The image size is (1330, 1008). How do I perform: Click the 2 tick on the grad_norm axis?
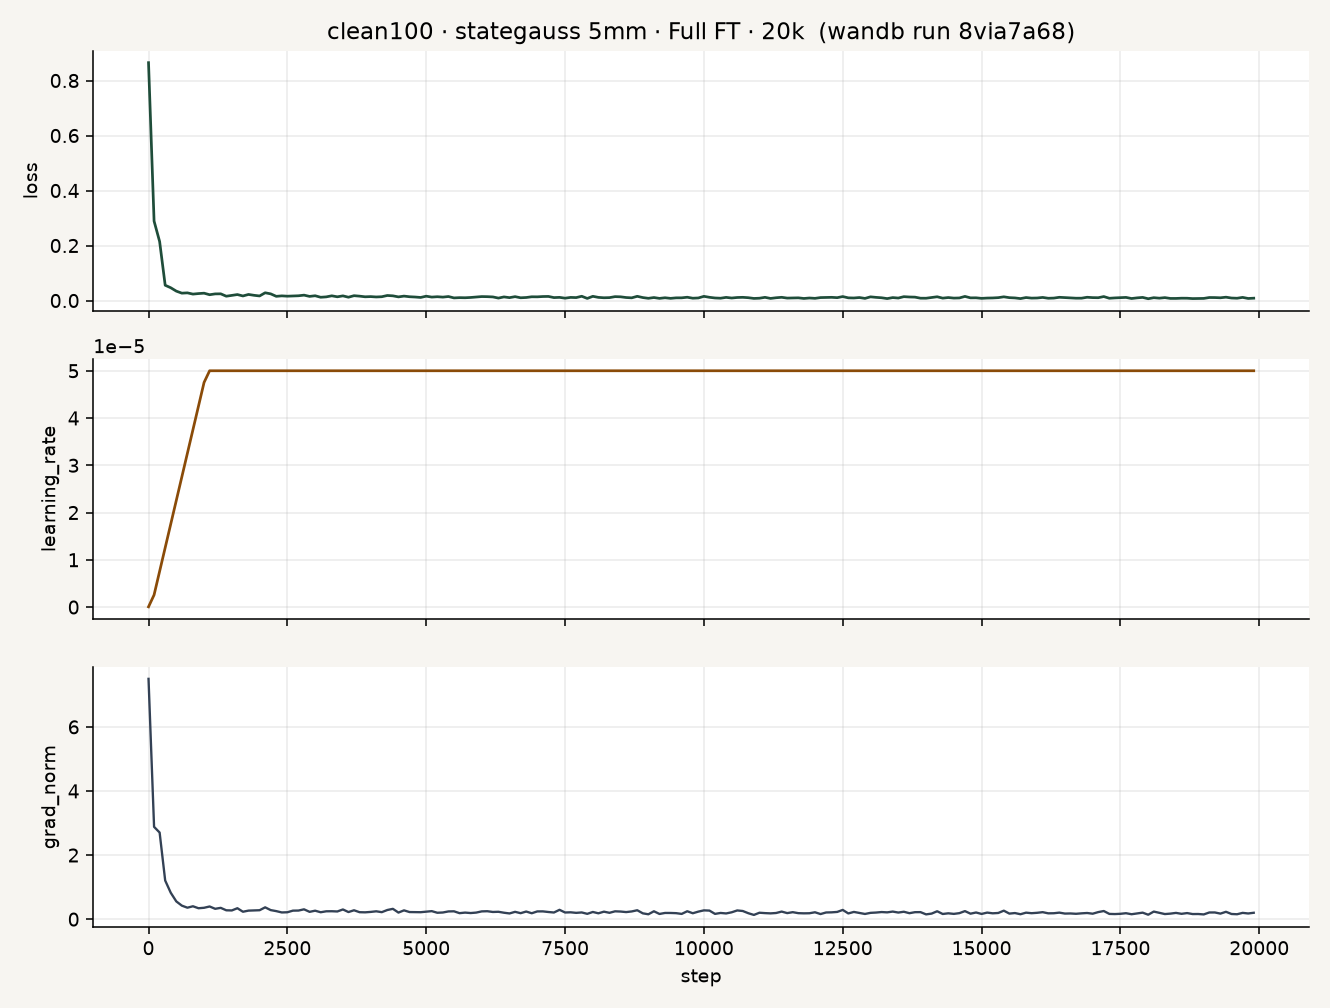pos(74,855)
